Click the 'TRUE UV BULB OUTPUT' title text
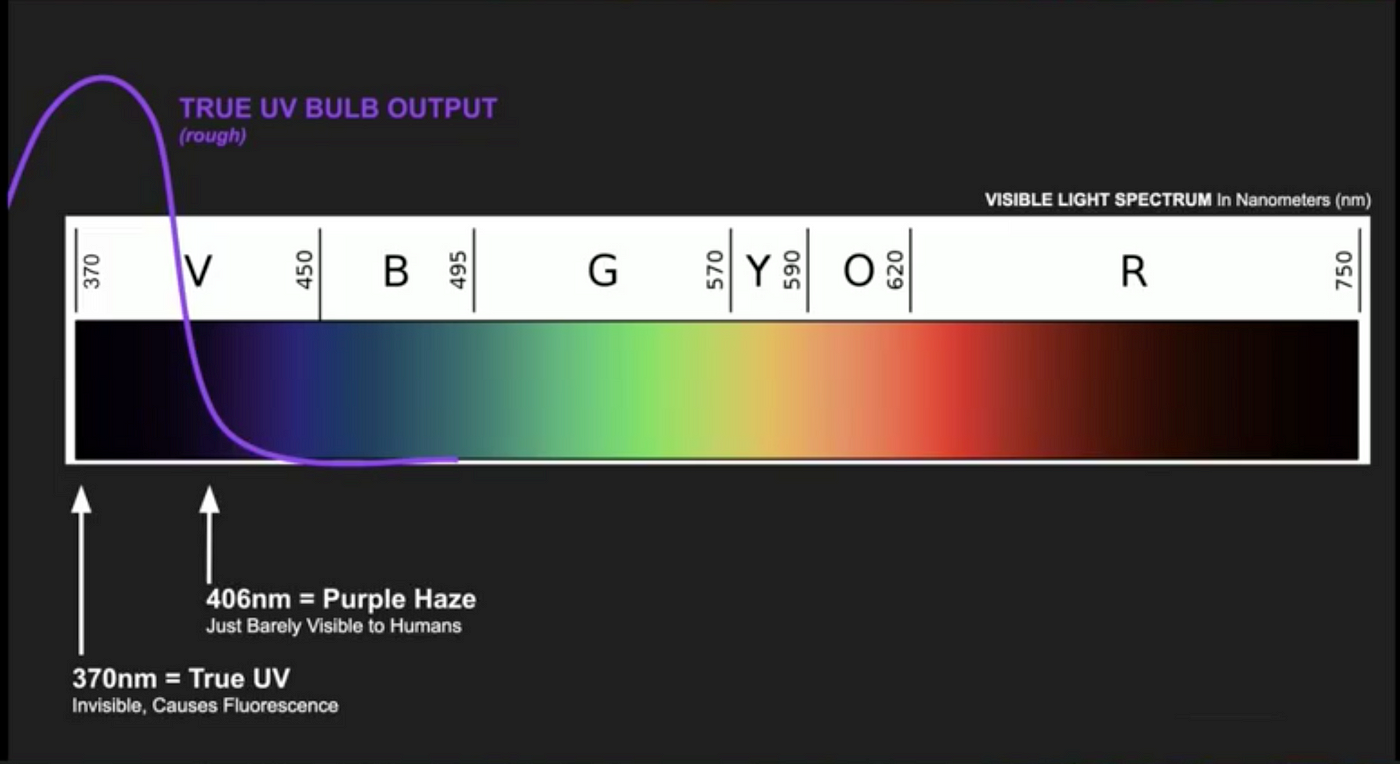Viewport: 1400px width, 764px height. pyautogui.click(x=338, y=109)
